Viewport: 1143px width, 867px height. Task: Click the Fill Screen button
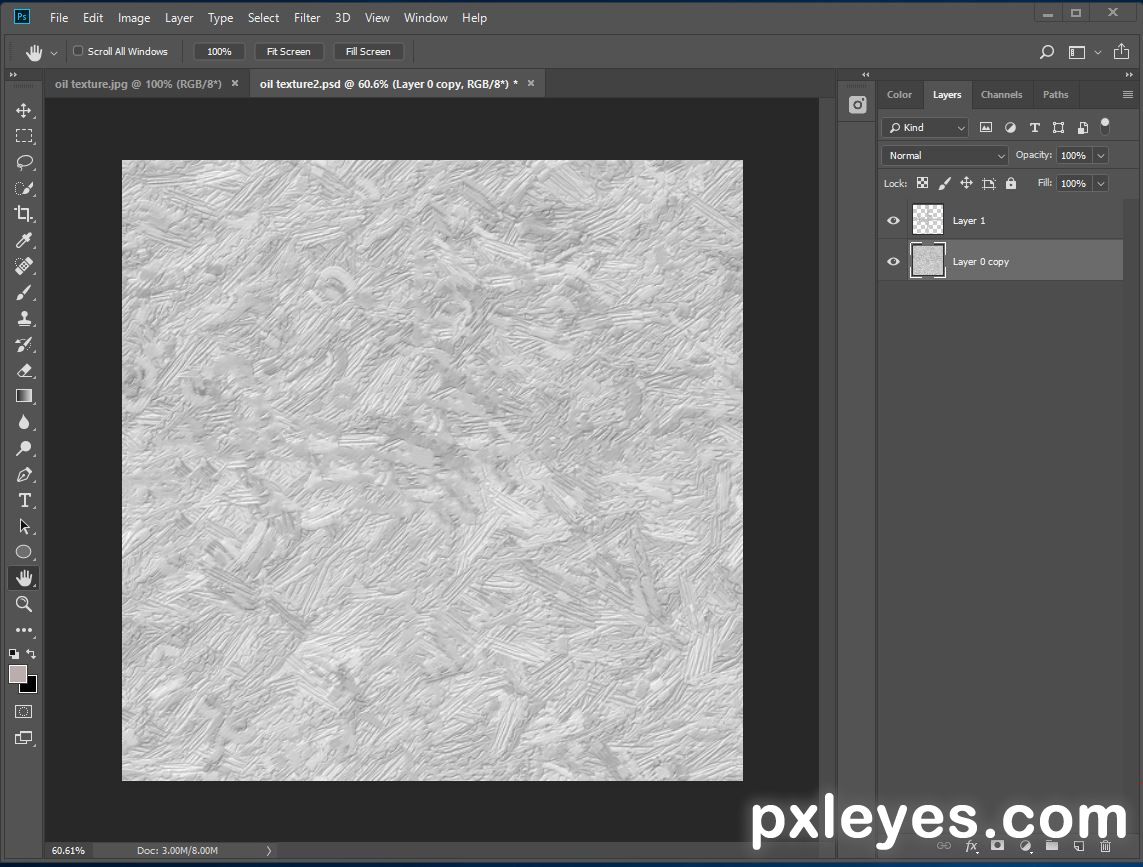[x=368, y=51]
